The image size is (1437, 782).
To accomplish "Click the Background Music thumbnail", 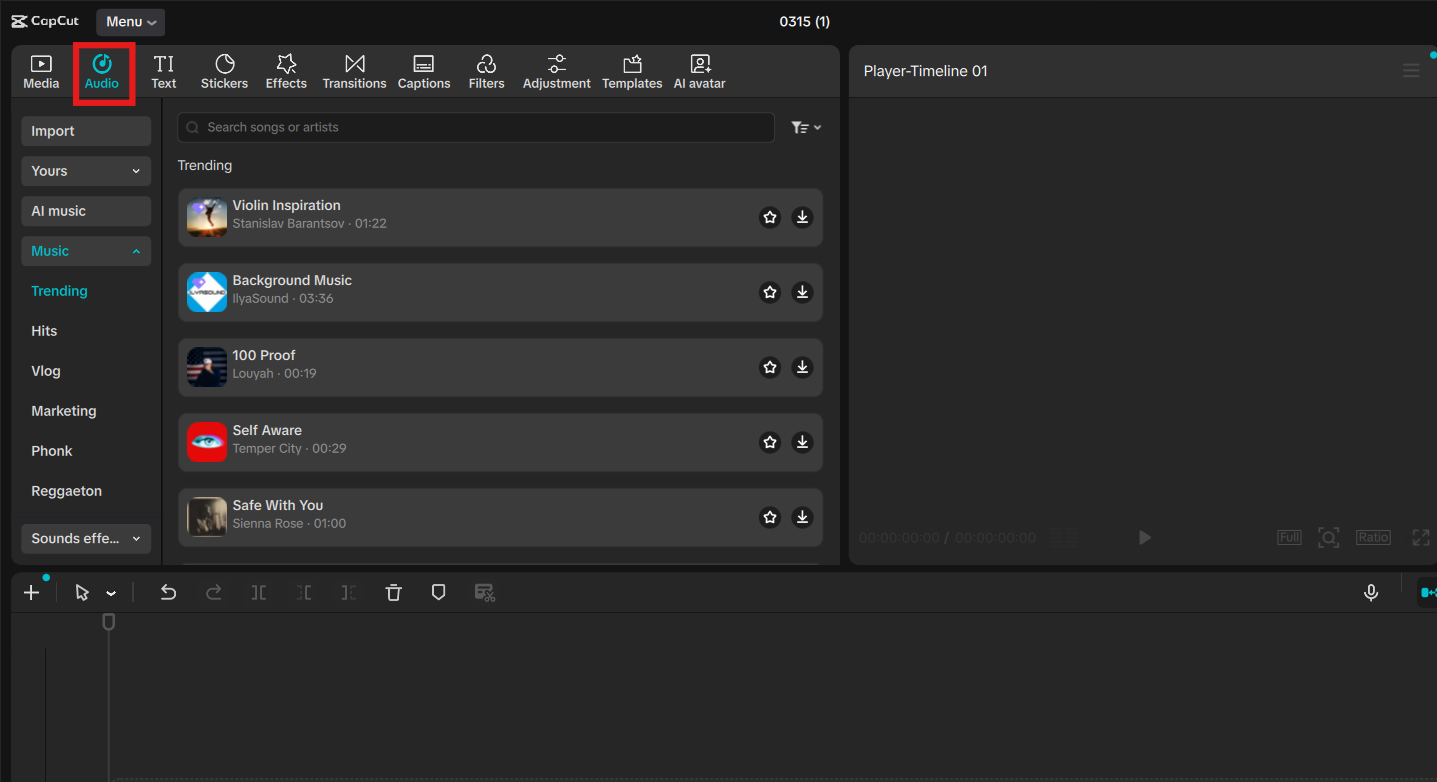I will (207, 292).
